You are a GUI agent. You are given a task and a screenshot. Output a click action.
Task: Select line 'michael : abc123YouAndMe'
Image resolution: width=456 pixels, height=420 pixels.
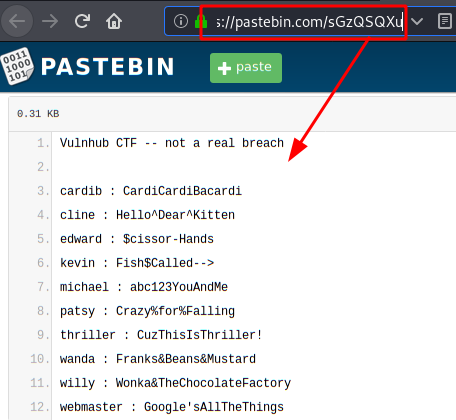144,287
